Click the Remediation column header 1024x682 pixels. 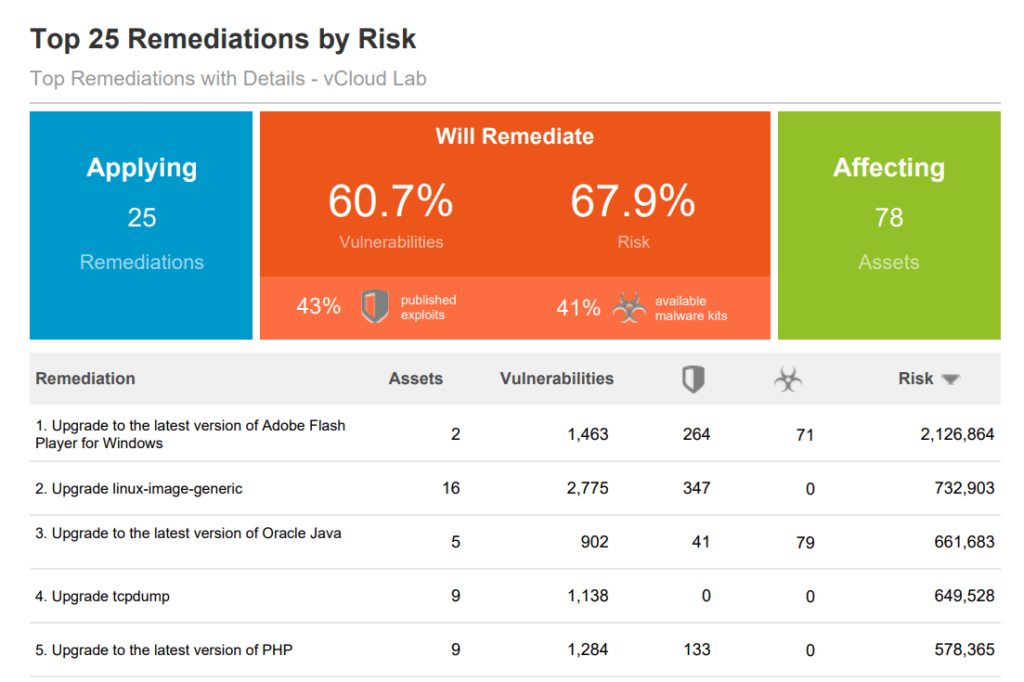[85, 379]
